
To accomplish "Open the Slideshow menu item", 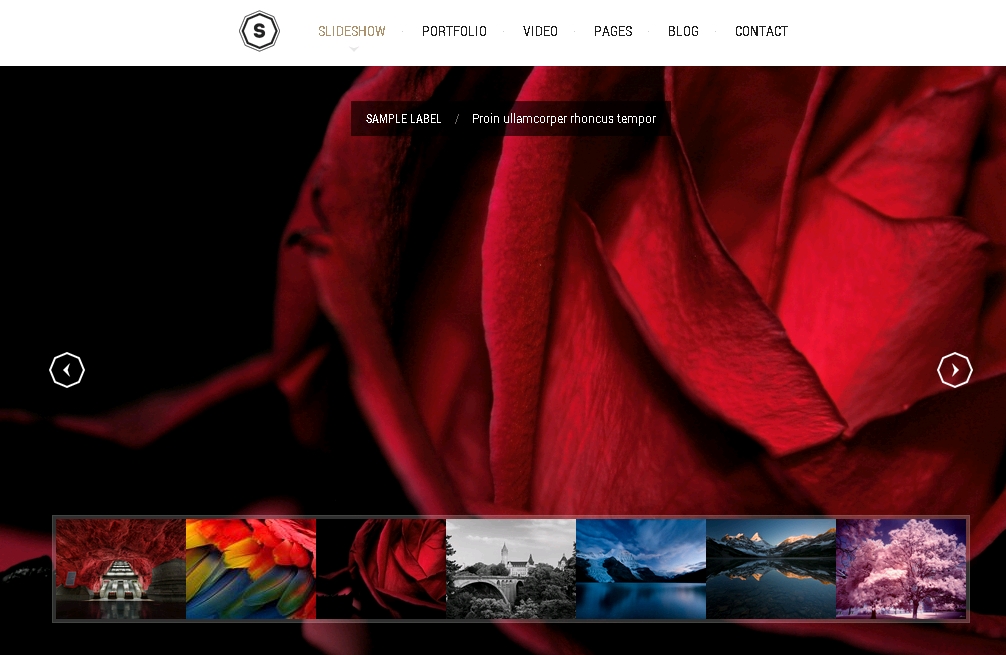I will (352, 31).
